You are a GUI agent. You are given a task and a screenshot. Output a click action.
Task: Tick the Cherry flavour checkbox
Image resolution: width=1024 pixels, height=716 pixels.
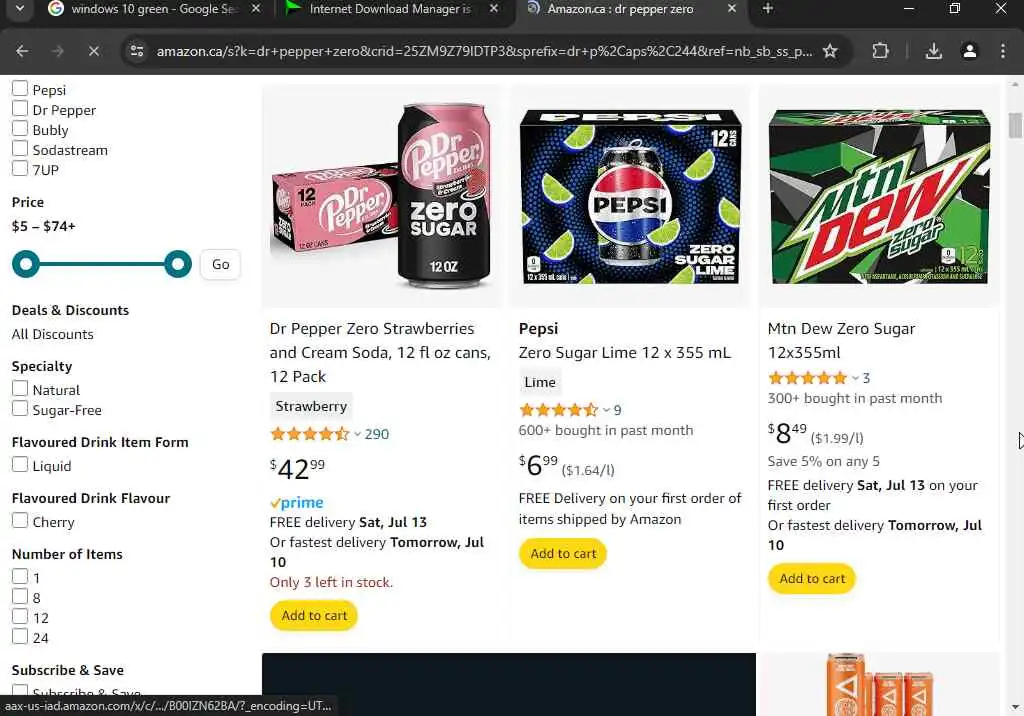(20, 521)
